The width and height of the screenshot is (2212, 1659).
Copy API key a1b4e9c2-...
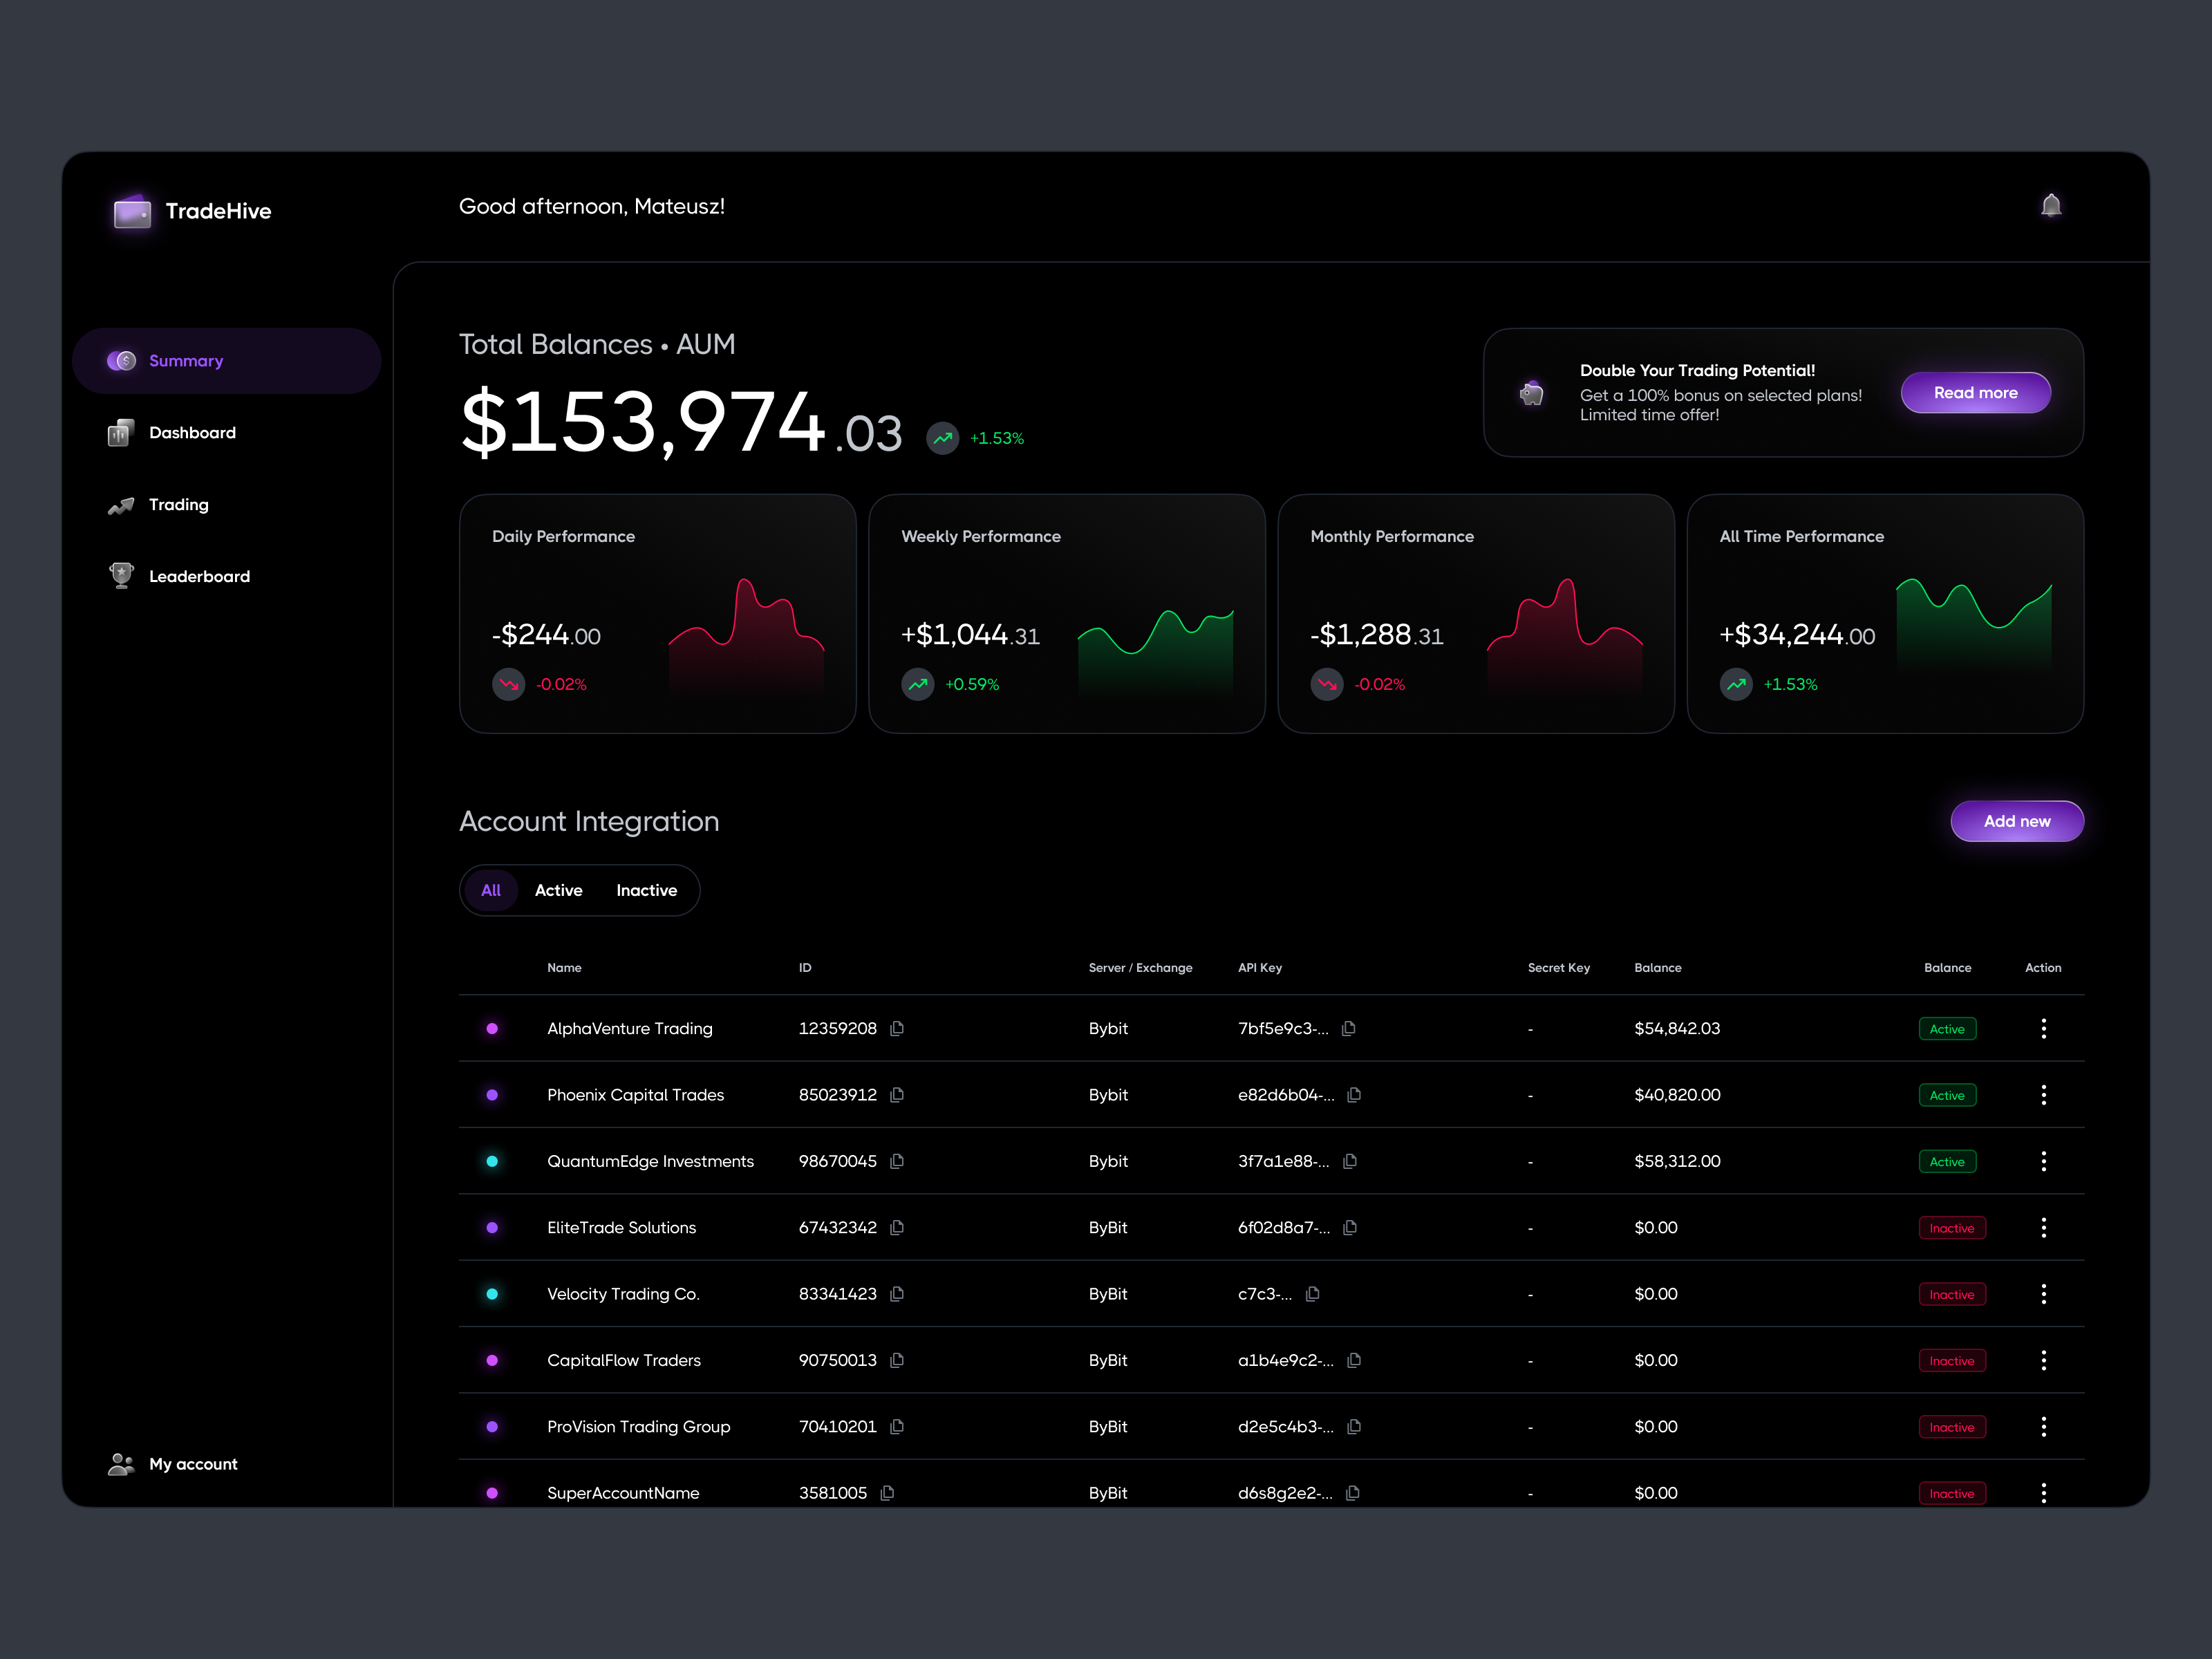[1354, 1360]
